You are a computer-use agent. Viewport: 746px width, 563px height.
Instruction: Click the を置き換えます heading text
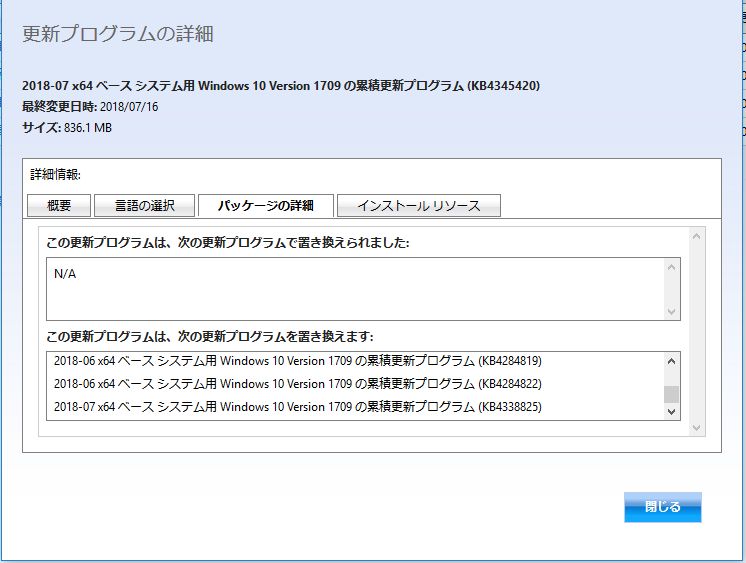pyautogui.click(x=210, y=336)
